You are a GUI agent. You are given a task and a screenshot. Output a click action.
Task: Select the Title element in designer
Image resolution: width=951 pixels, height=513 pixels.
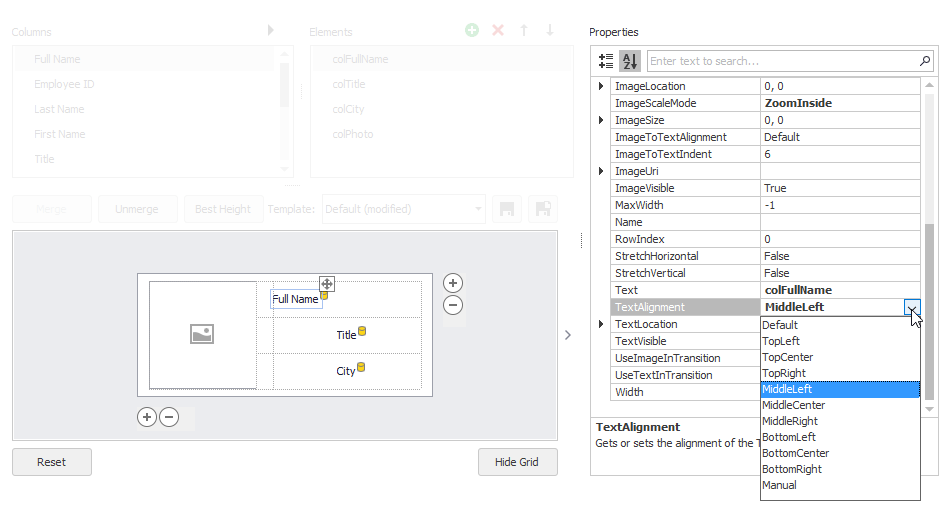[x=346, y=335]
